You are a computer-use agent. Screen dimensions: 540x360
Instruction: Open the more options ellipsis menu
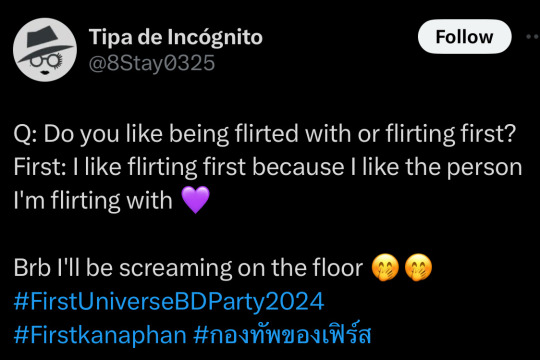[533, 36]
